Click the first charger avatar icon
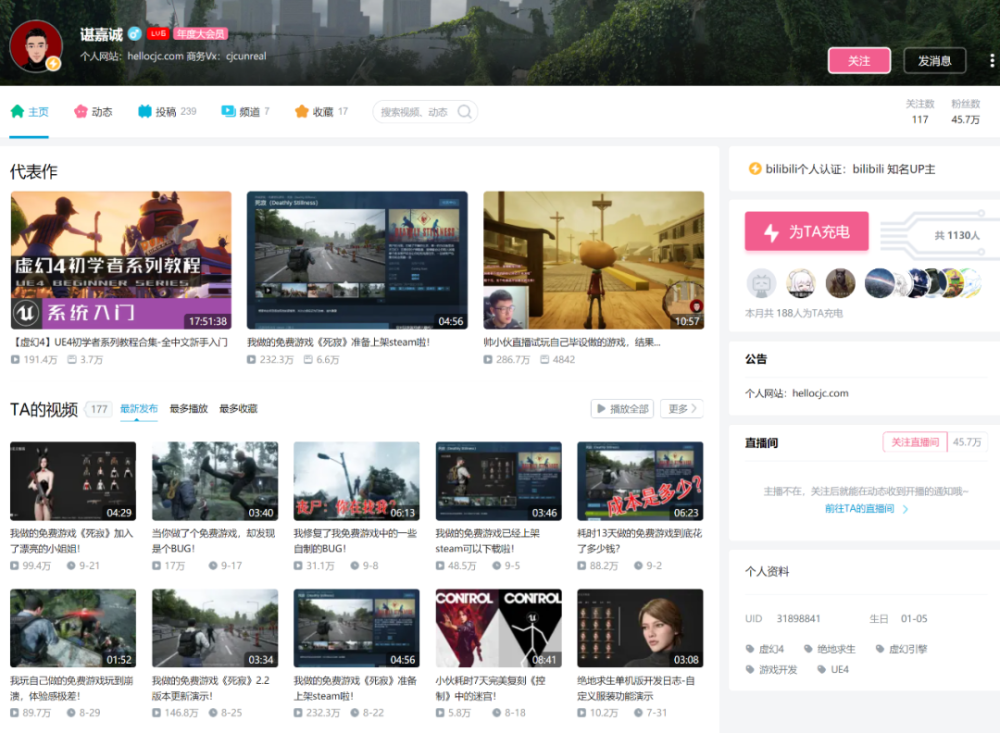Screen dimensions: 1000x733 761,283
